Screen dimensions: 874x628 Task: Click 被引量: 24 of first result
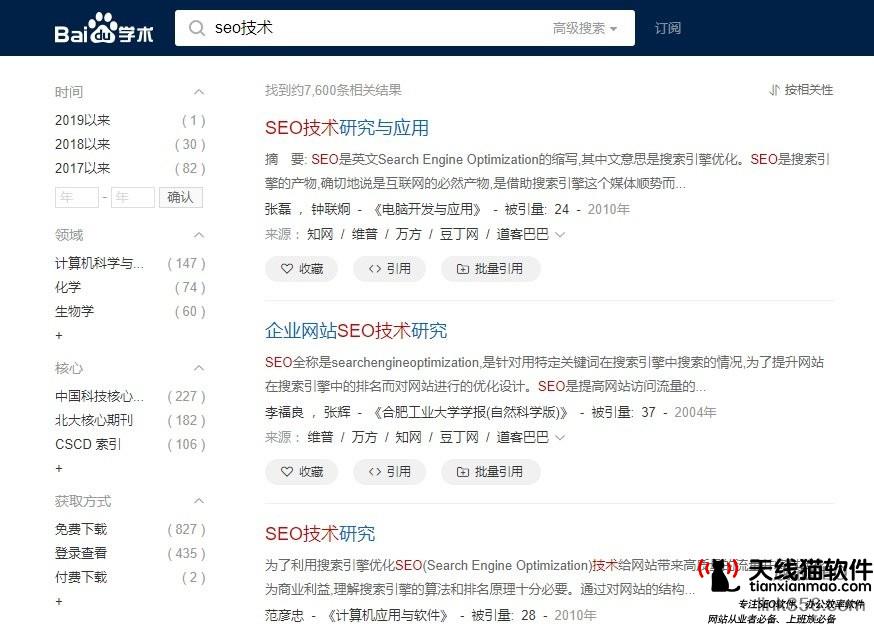[536, 210]
